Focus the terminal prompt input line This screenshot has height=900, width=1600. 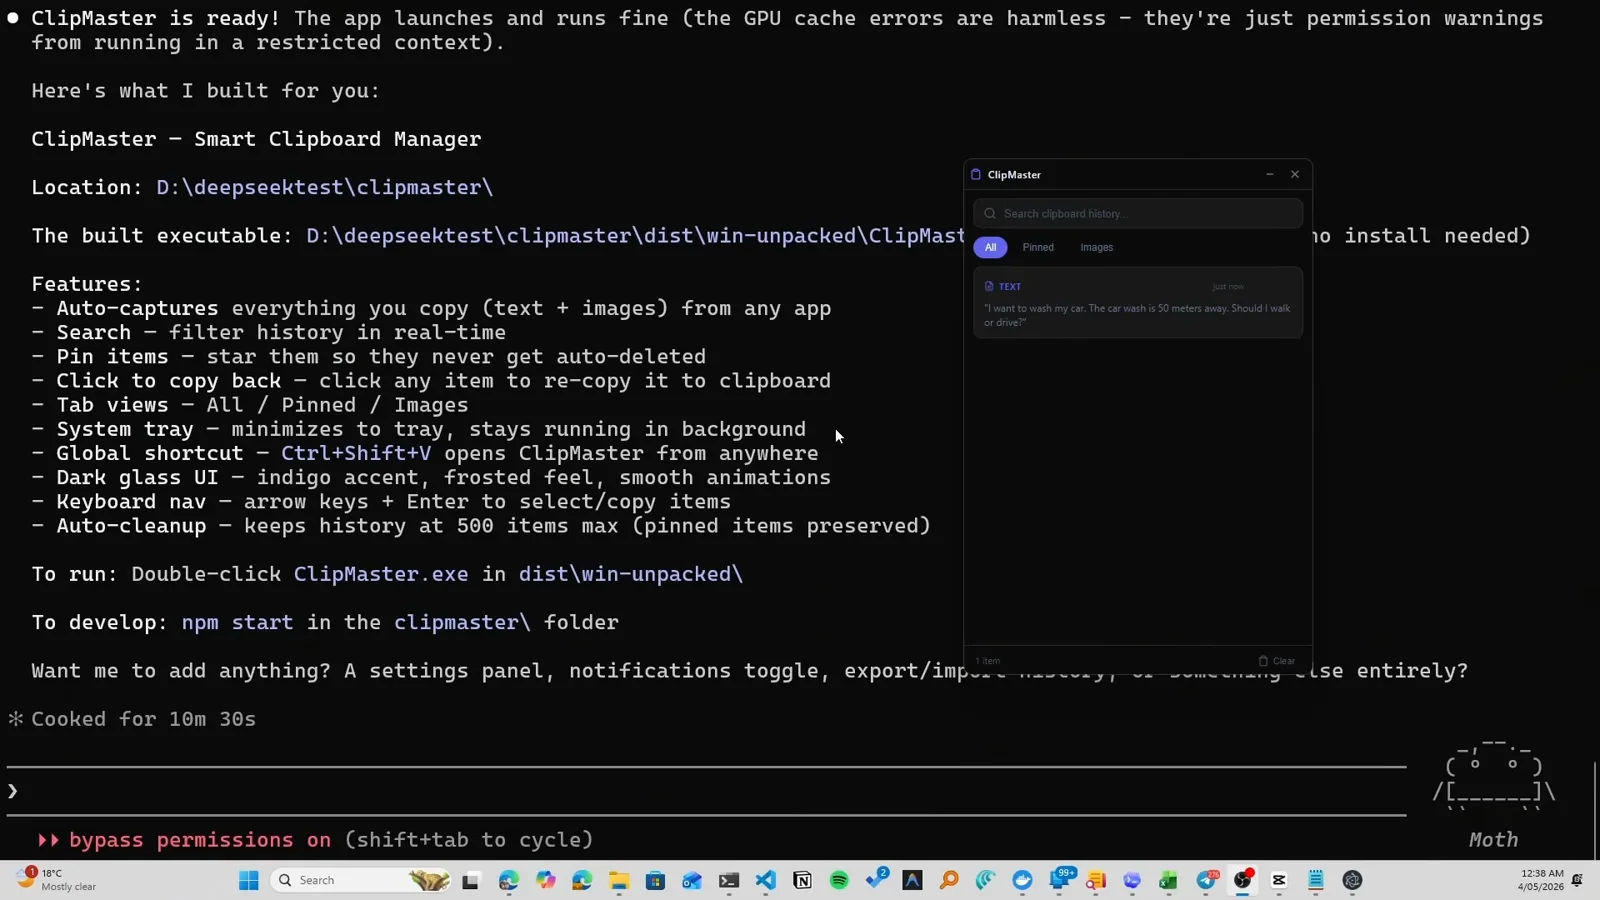pyautogui.click(x=706, y=791)
